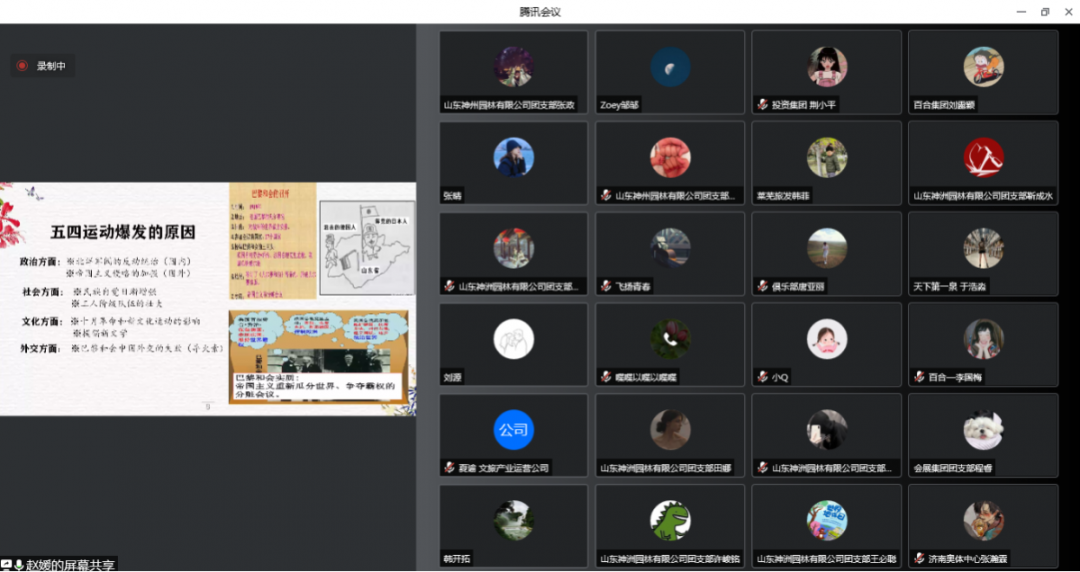Select the 赵媛的屏幕共享 label
This screenshot has height=572, width=1080.
point(70,565)
